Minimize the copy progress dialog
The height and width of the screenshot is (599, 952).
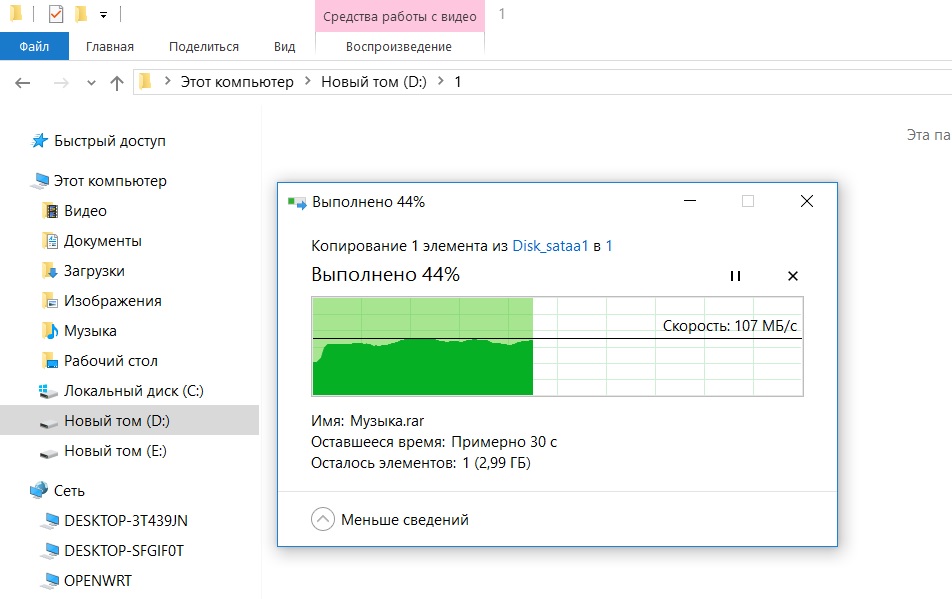[x=690, y=201]
